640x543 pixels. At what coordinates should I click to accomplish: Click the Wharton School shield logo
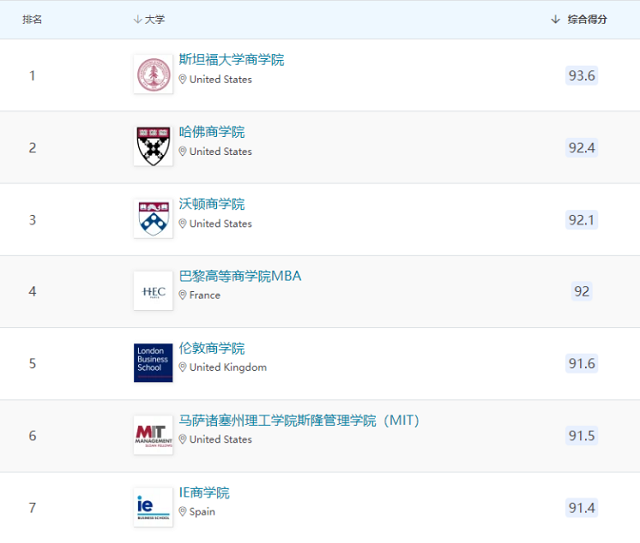tap(153, 219)
